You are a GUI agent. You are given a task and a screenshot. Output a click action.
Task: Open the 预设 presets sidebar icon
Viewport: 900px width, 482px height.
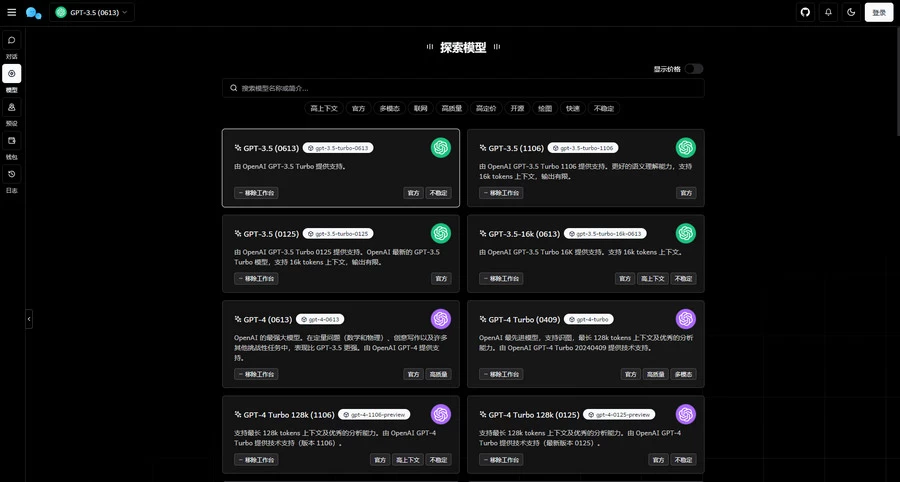[11, 107]
